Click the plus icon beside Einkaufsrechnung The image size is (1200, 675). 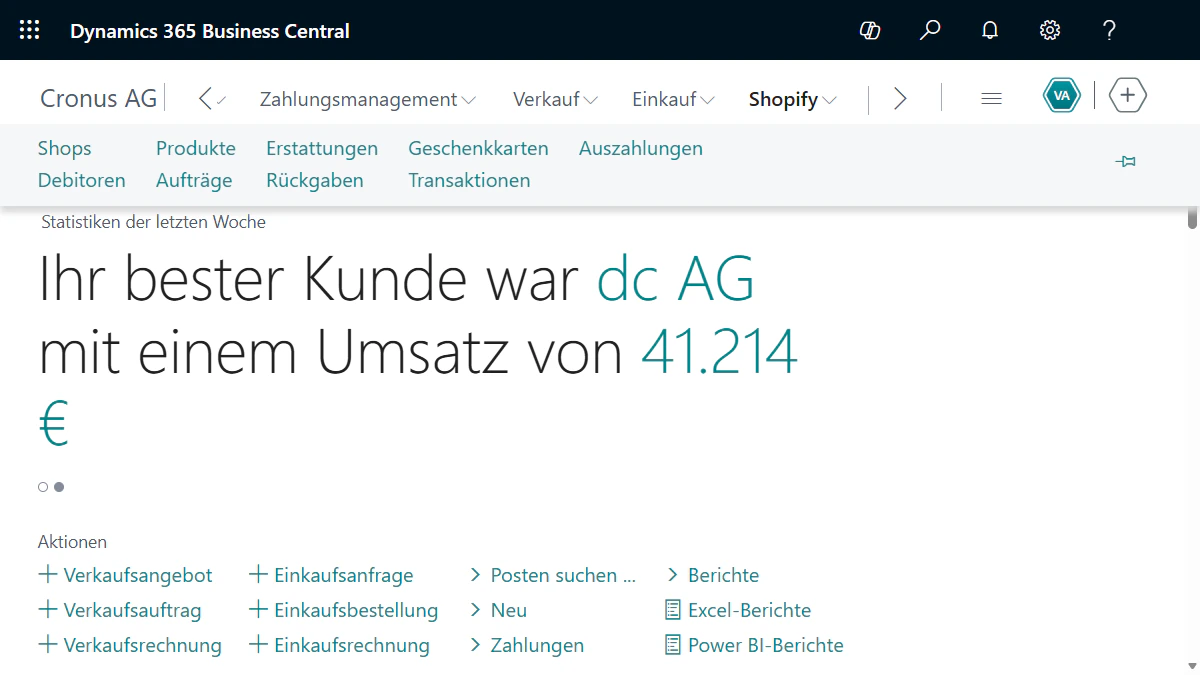[x=258, y=644]
